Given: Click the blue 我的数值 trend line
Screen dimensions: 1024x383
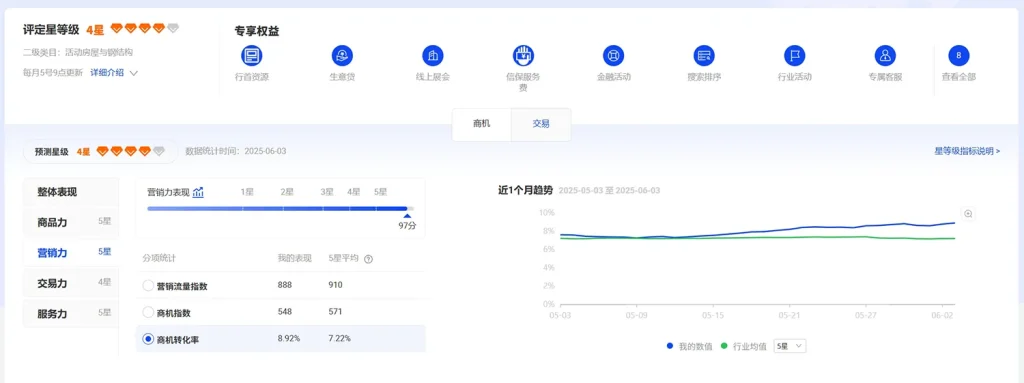Looking at the screenshot, I should pos(758,231).
